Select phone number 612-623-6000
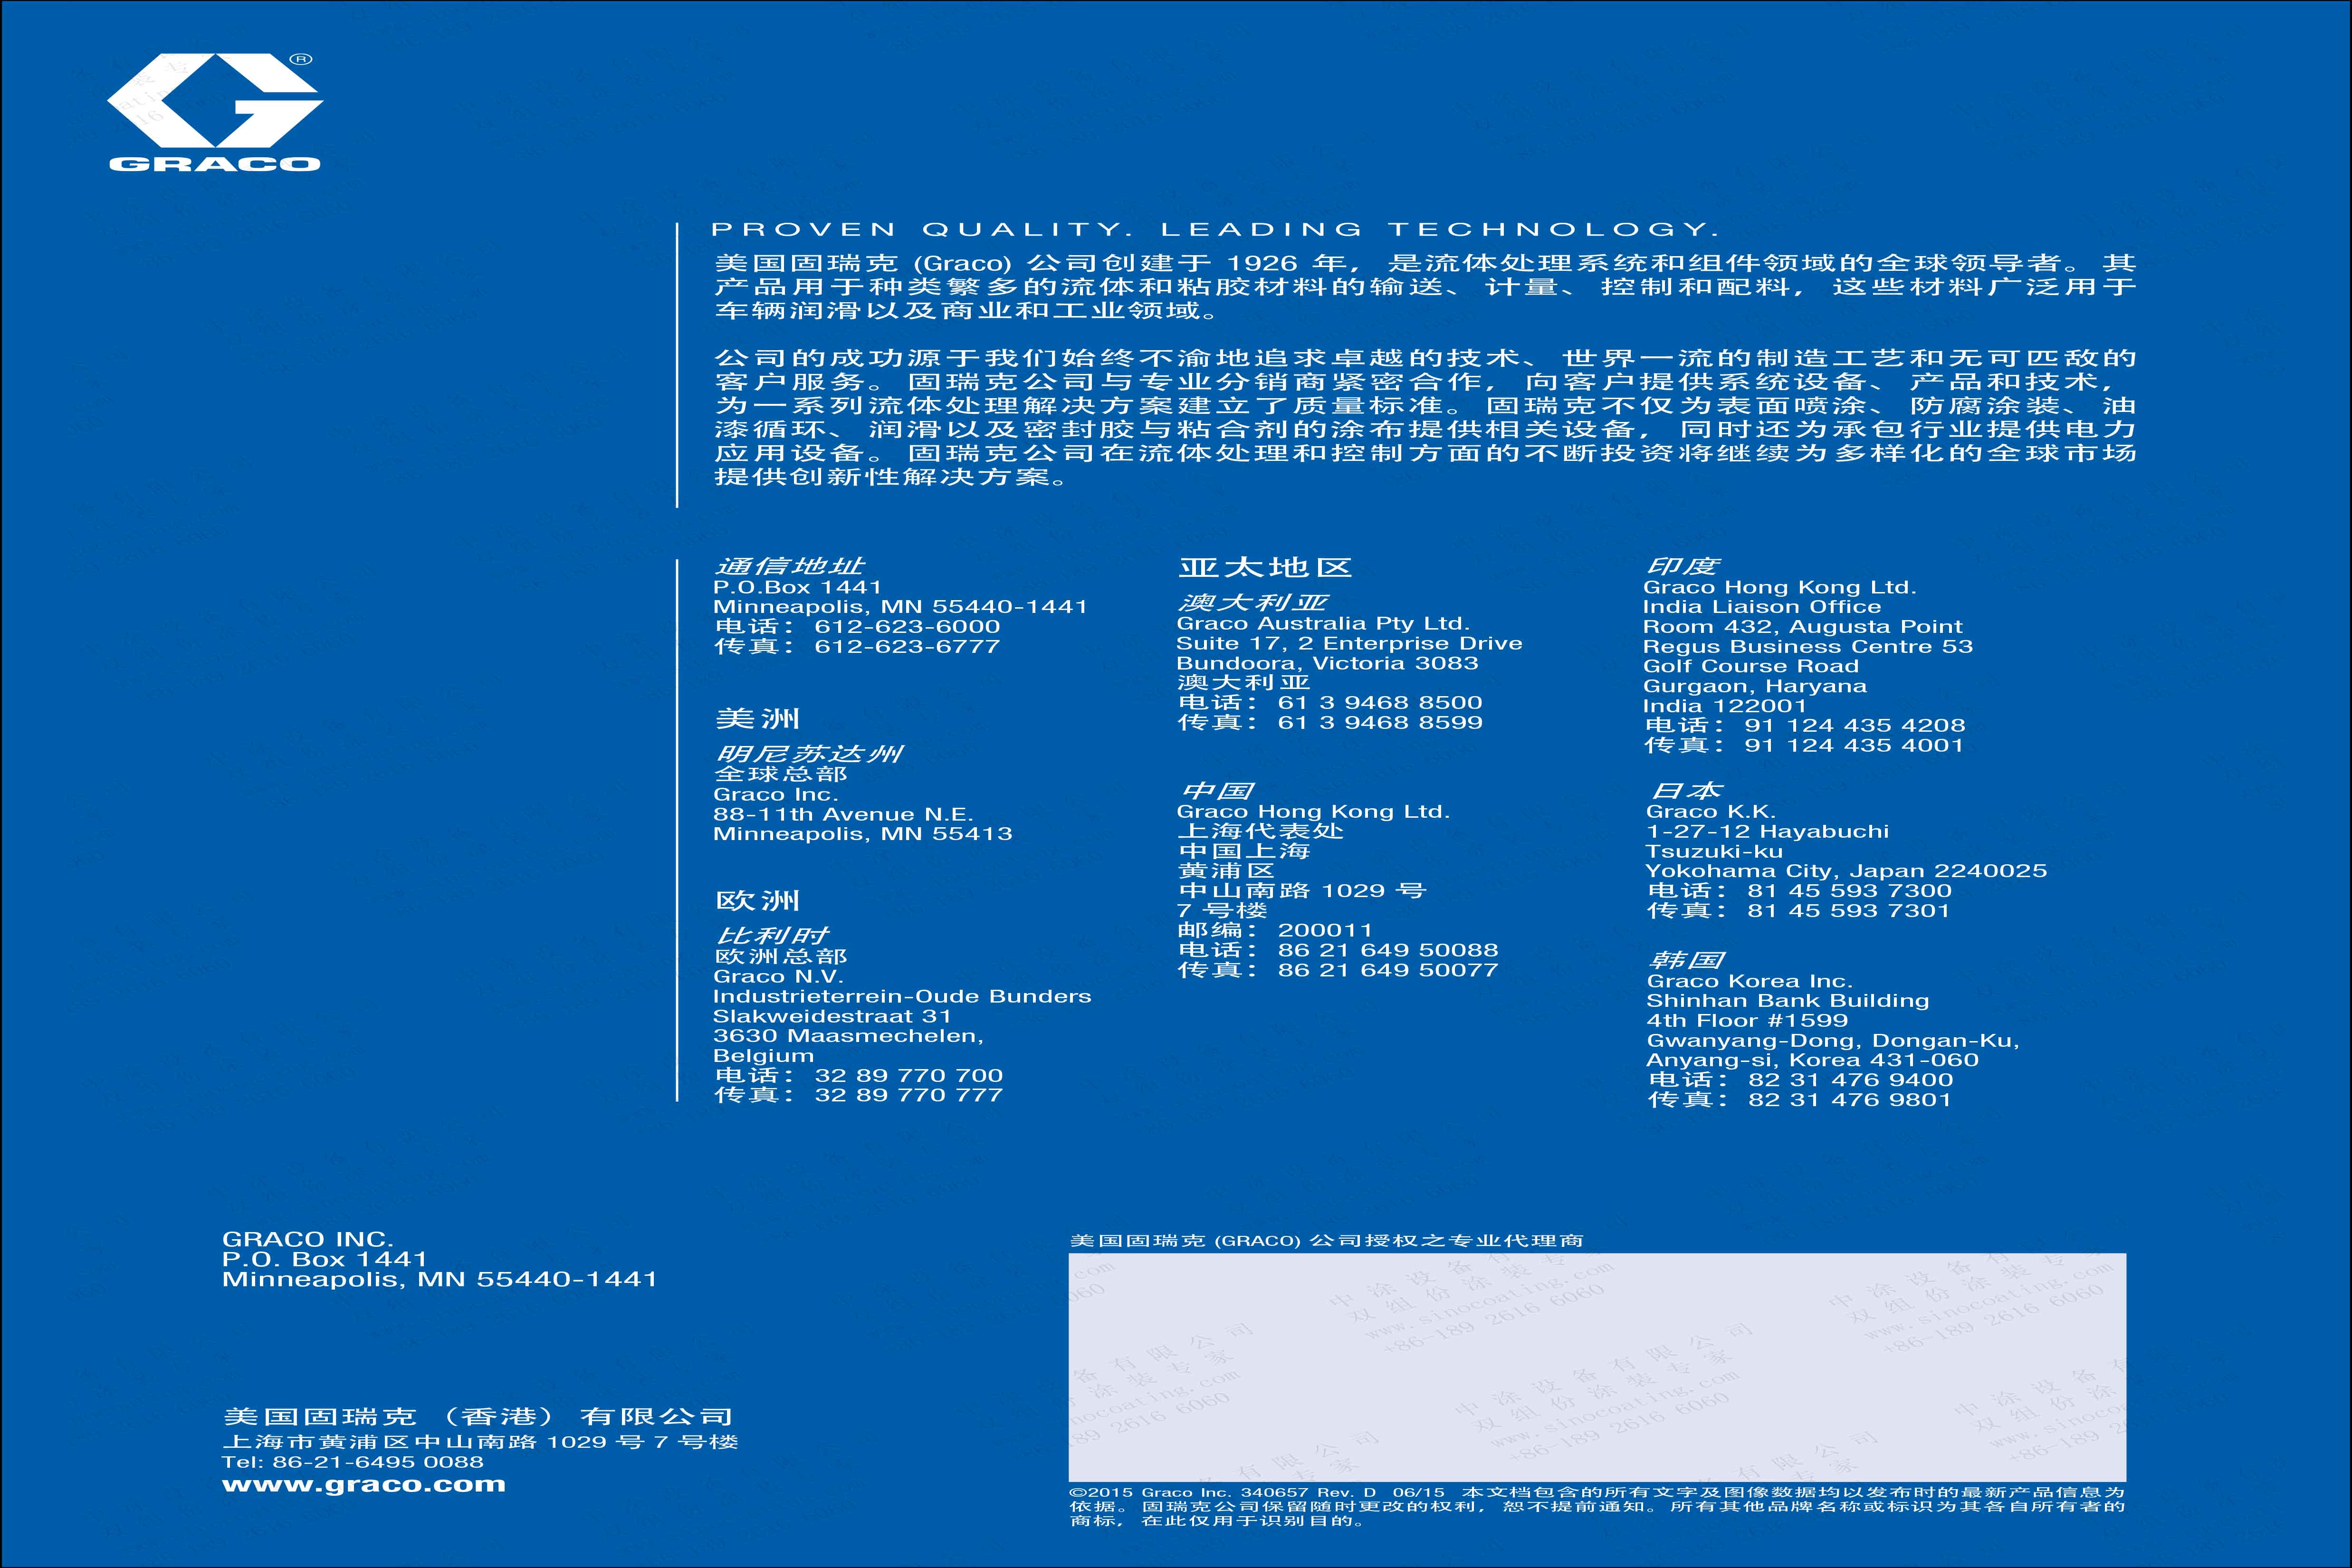Screen dimensions: 2352x1568 [907, 627]
